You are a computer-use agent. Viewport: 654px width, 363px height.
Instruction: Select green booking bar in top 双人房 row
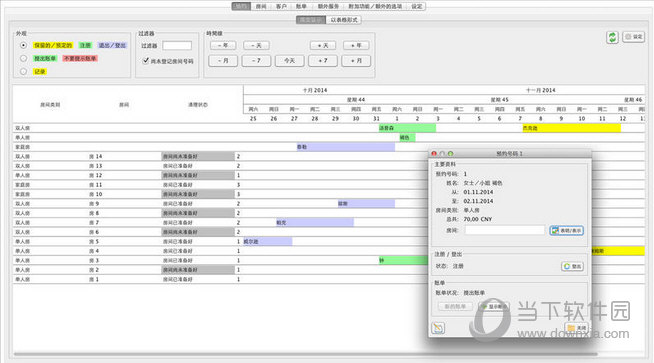[x=407, y=128]
